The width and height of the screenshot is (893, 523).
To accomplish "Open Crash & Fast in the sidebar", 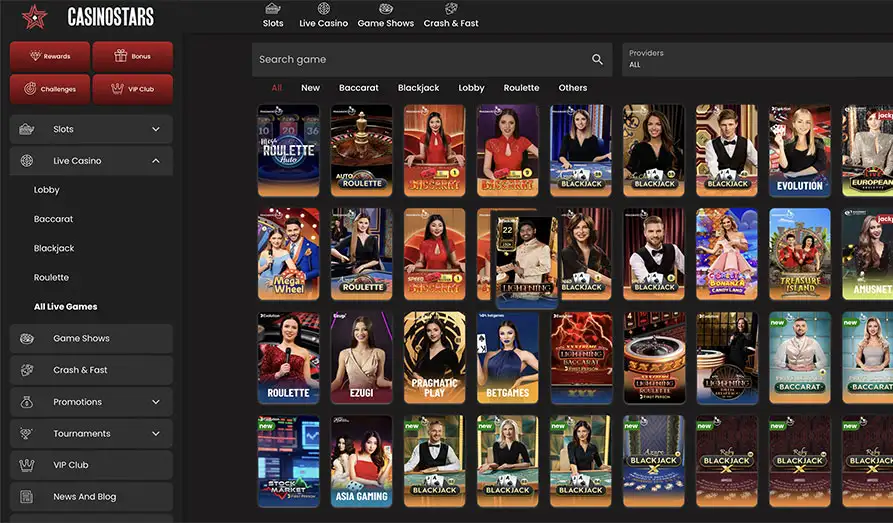I will pos(91,370).
